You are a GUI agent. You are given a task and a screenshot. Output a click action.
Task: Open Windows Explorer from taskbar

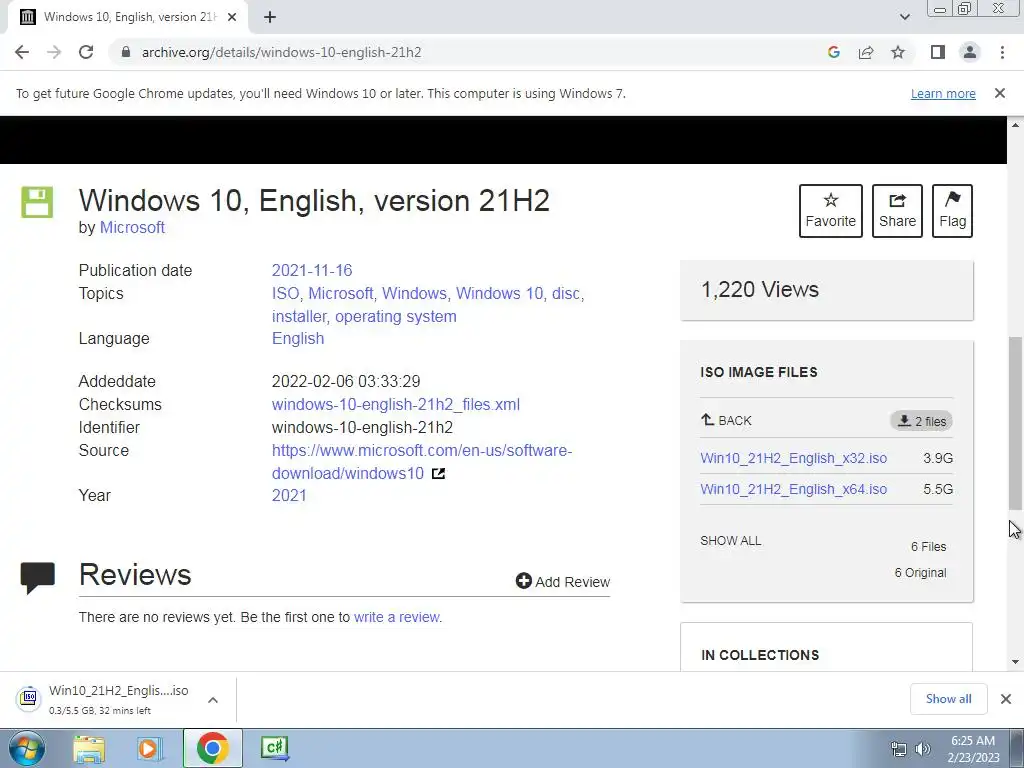[89, 748]
